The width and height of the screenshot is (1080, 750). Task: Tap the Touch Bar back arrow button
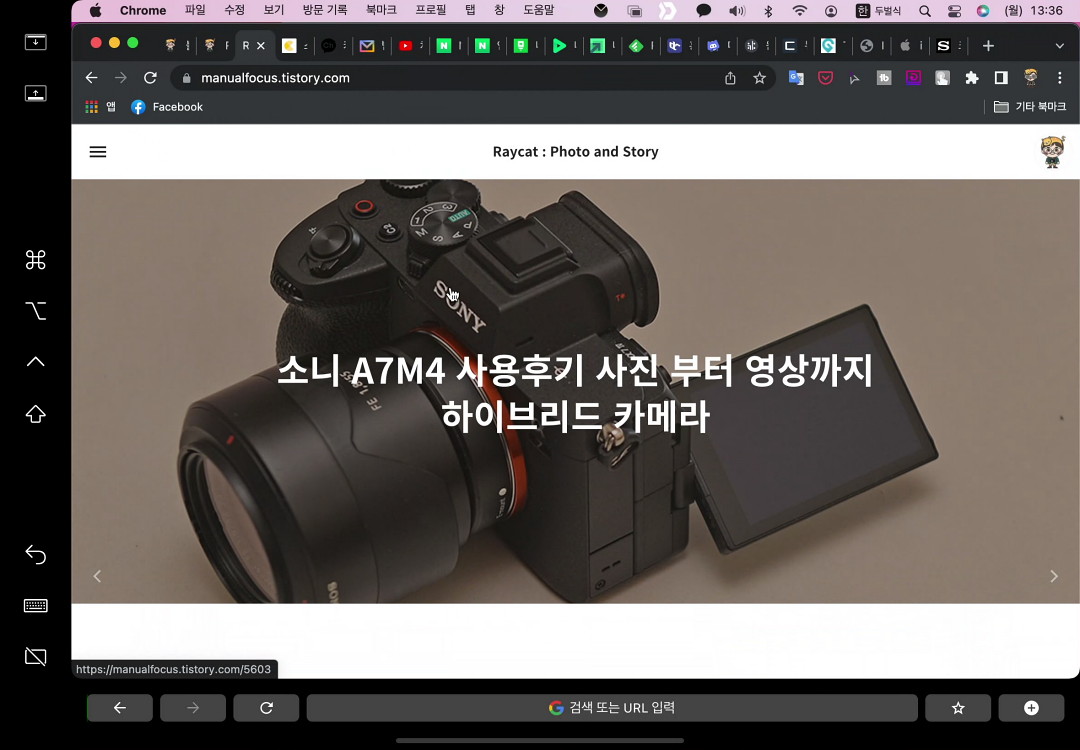pyautogui.click(x=120, y=708)
